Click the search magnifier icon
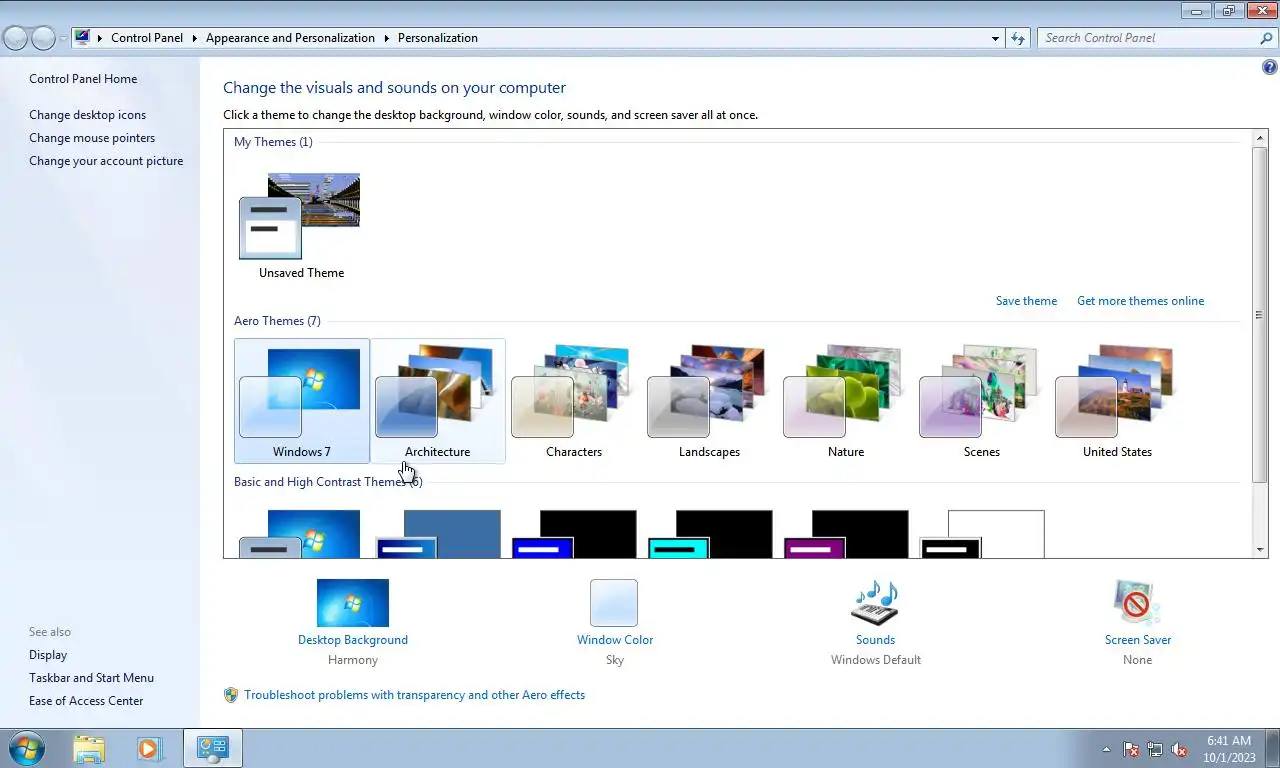Image resolution: width=1280 pixels, height=768 pixels. point(1266,38)
